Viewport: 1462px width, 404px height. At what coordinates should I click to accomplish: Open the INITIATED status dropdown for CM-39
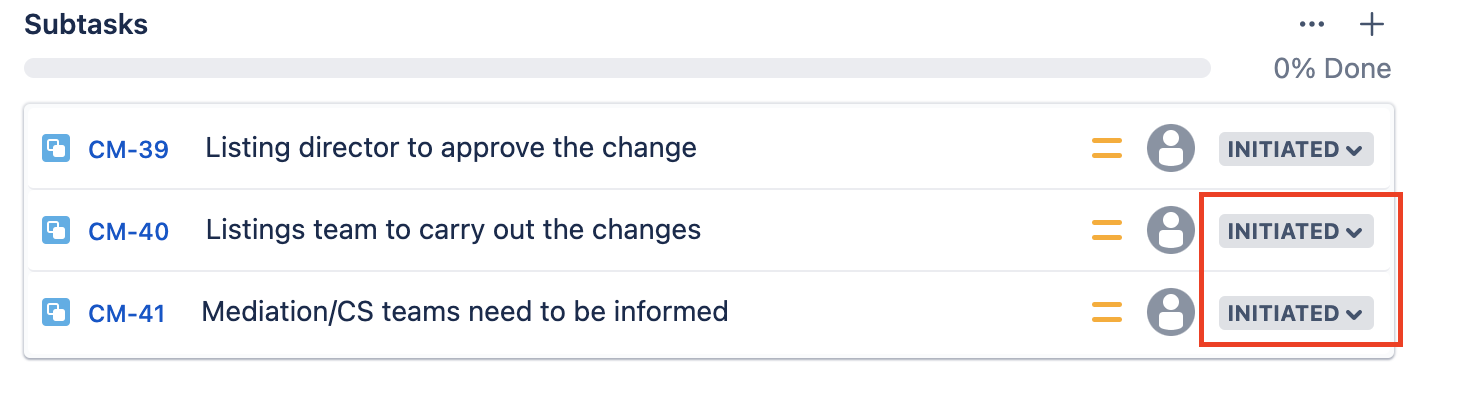pos(1295,149)
